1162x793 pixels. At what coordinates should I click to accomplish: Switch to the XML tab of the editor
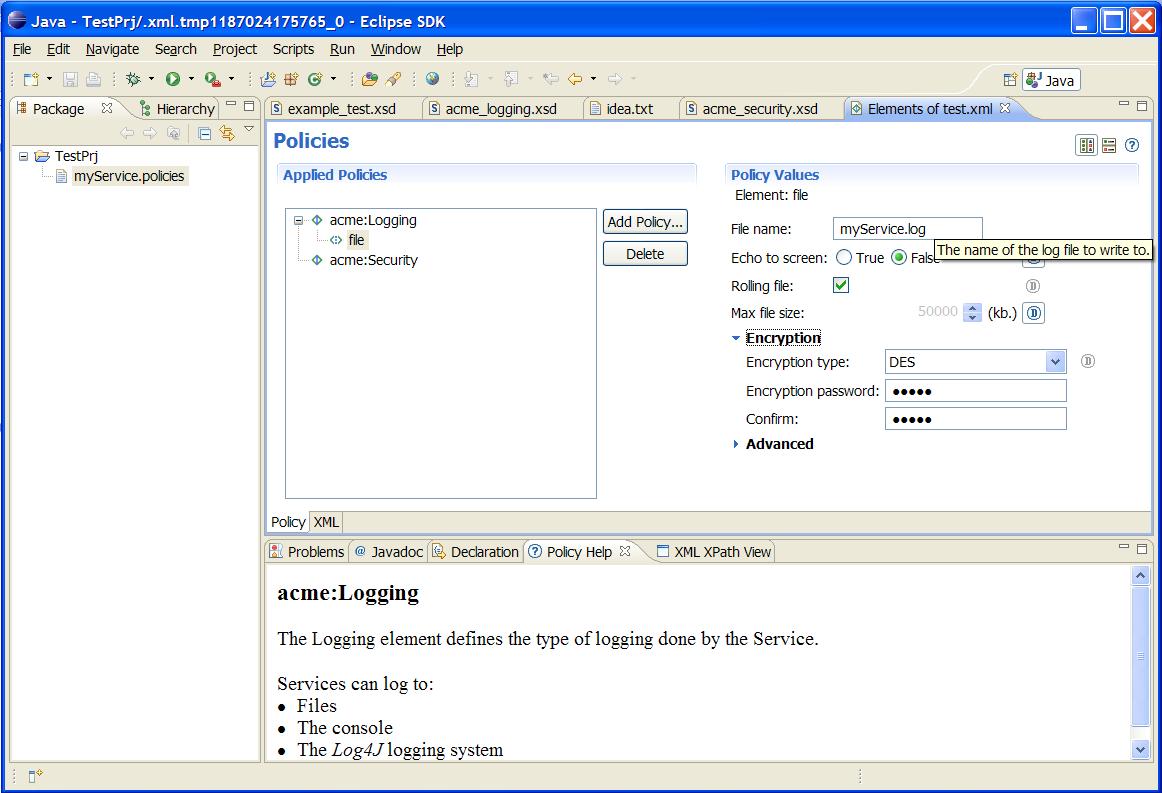326,522
